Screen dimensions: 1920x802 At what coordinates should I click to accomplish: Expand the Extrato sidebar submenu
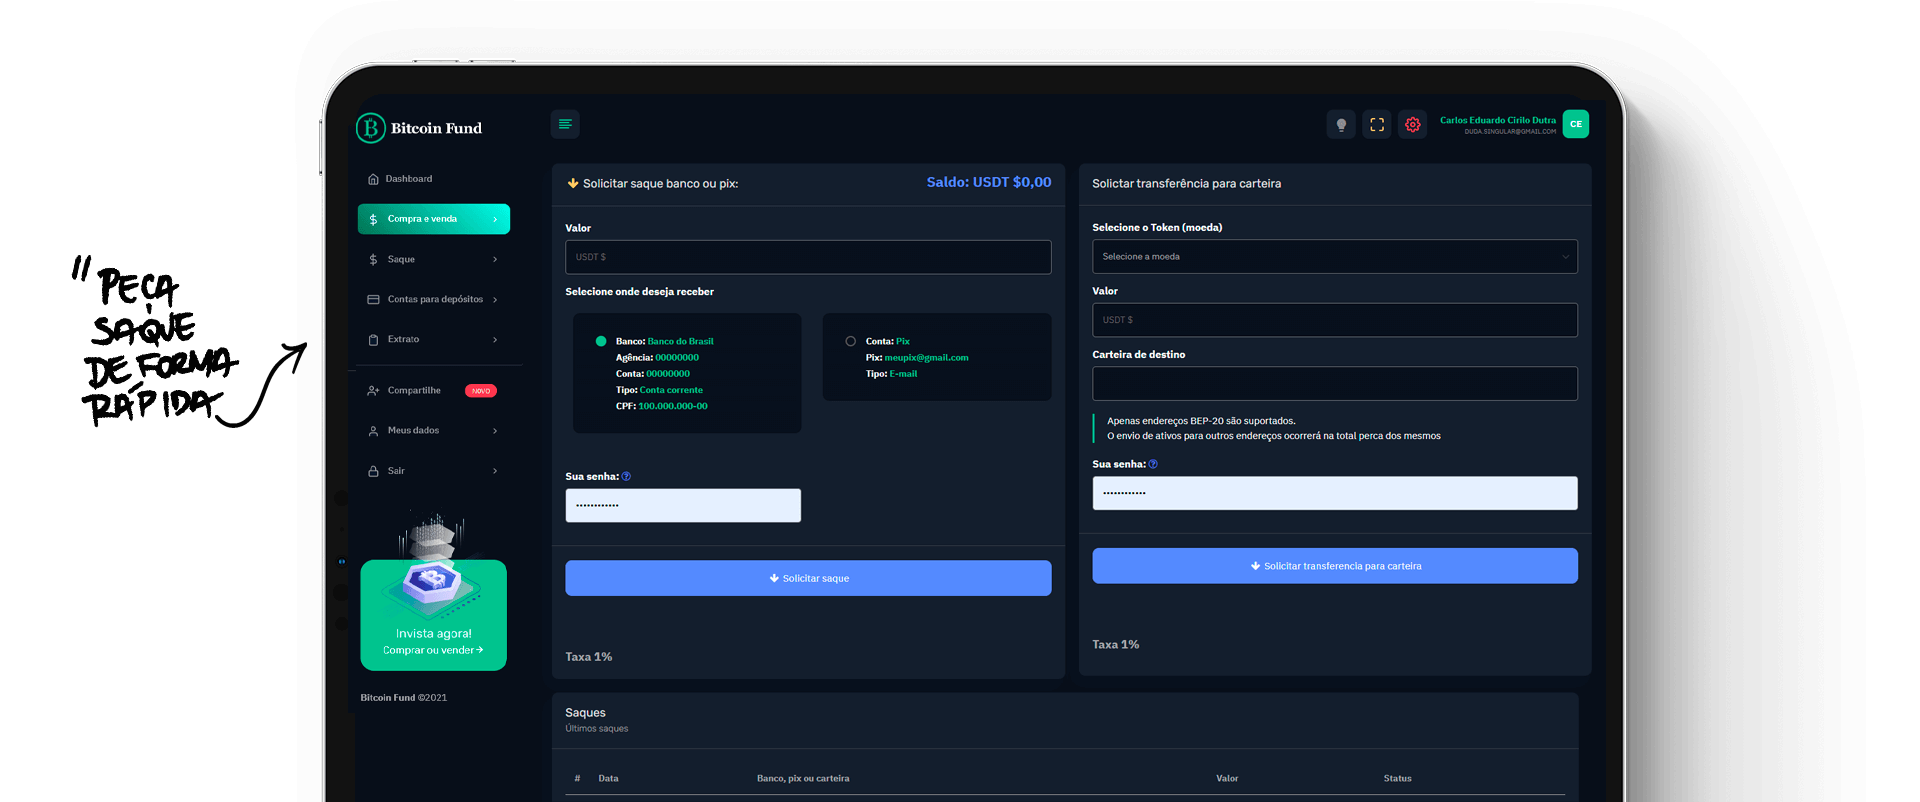[432, 340]
